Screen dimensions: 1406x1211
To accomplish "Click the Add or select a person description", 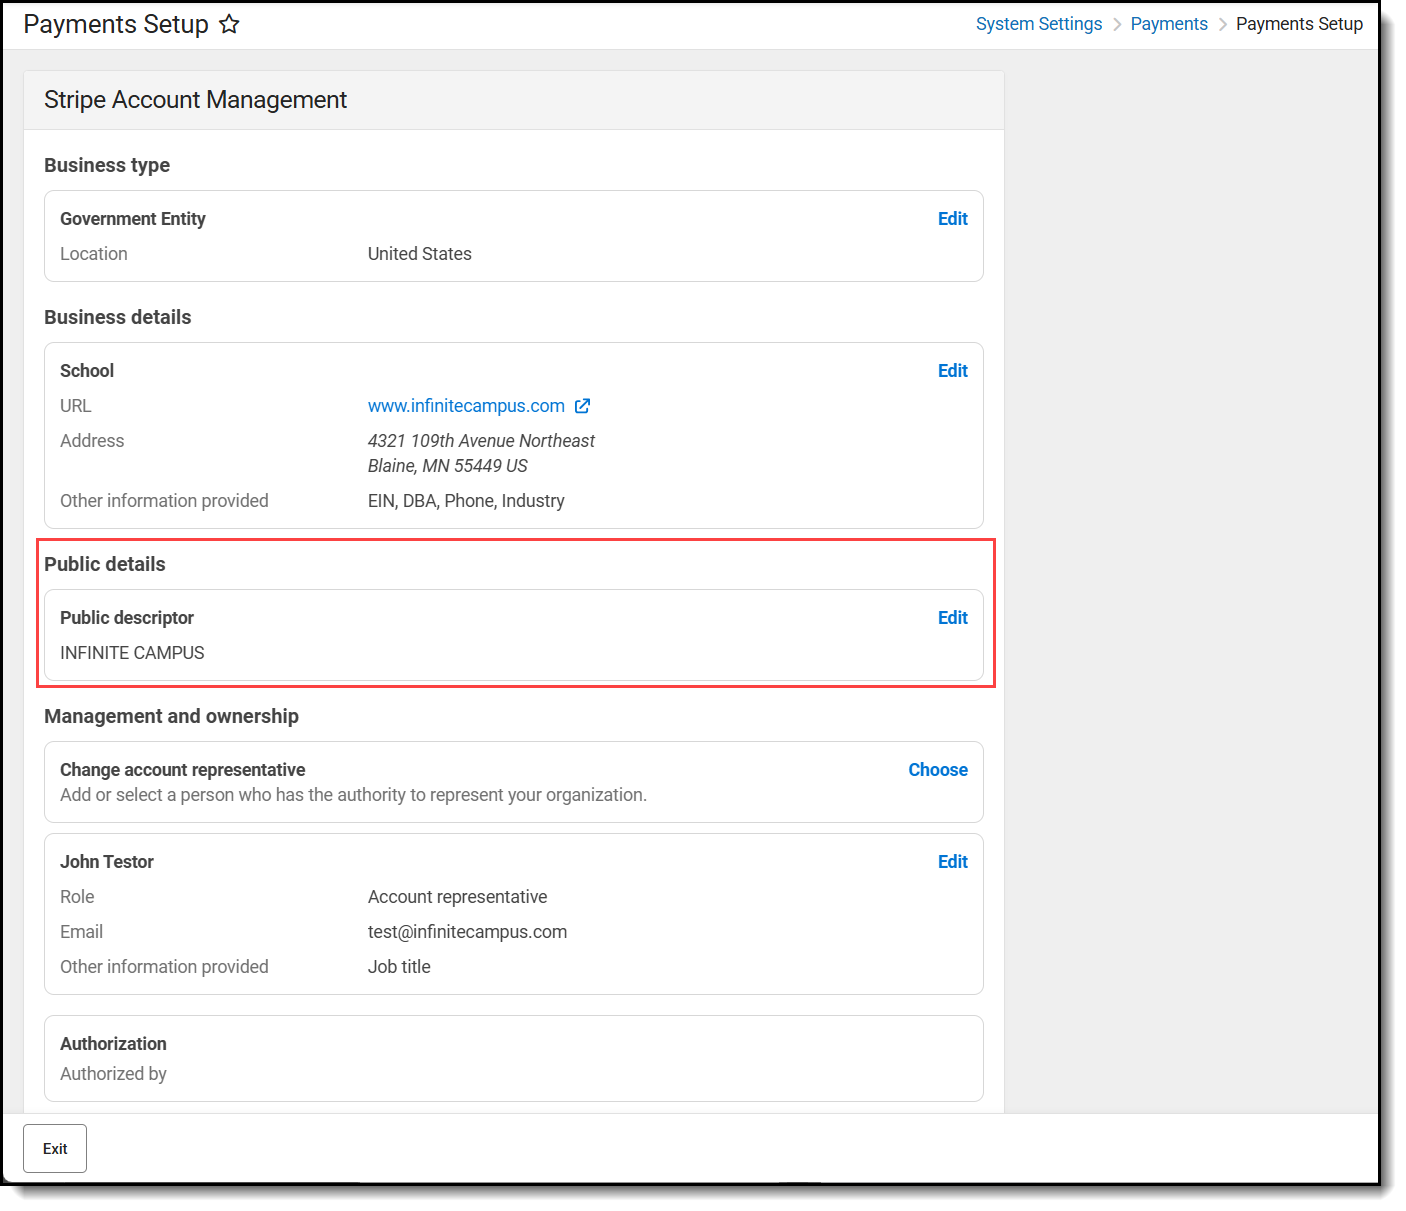I will click(x=353, y=795).
